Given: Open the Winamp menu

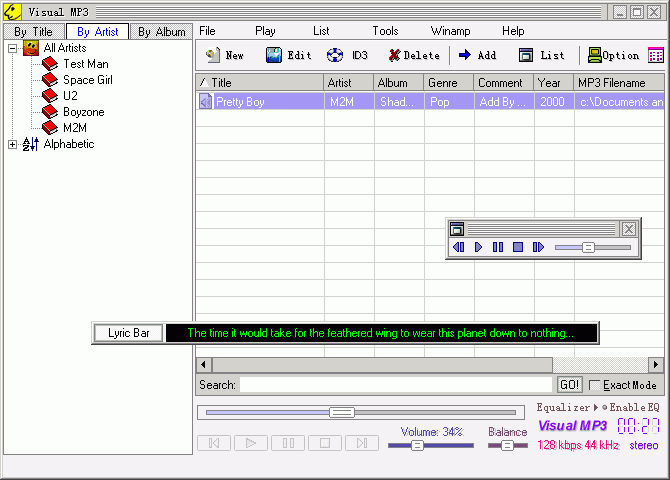Looking at the screenshot, I should [x=450, y=31].
